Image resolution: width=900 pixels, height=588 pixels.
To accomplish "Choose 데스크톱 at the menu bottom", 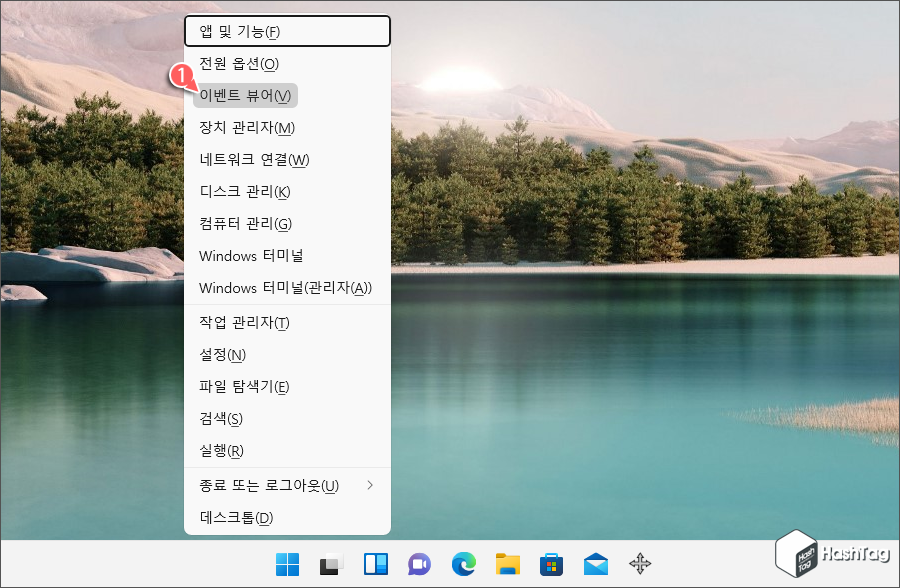I will coord(240,516).
